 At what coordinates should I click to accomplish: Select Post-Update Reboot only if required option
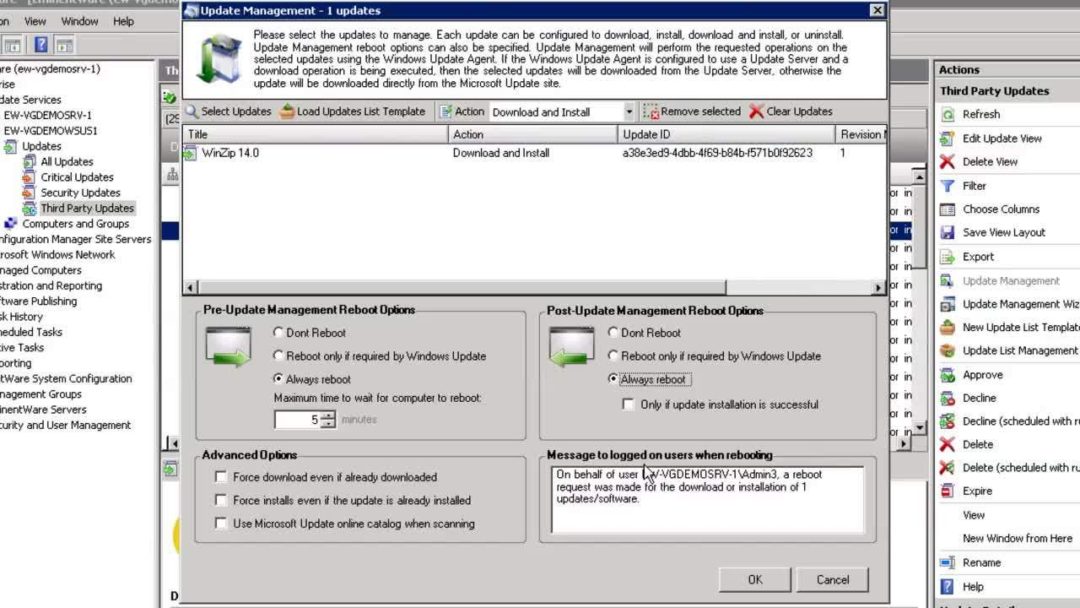click(x=613, y=356)
